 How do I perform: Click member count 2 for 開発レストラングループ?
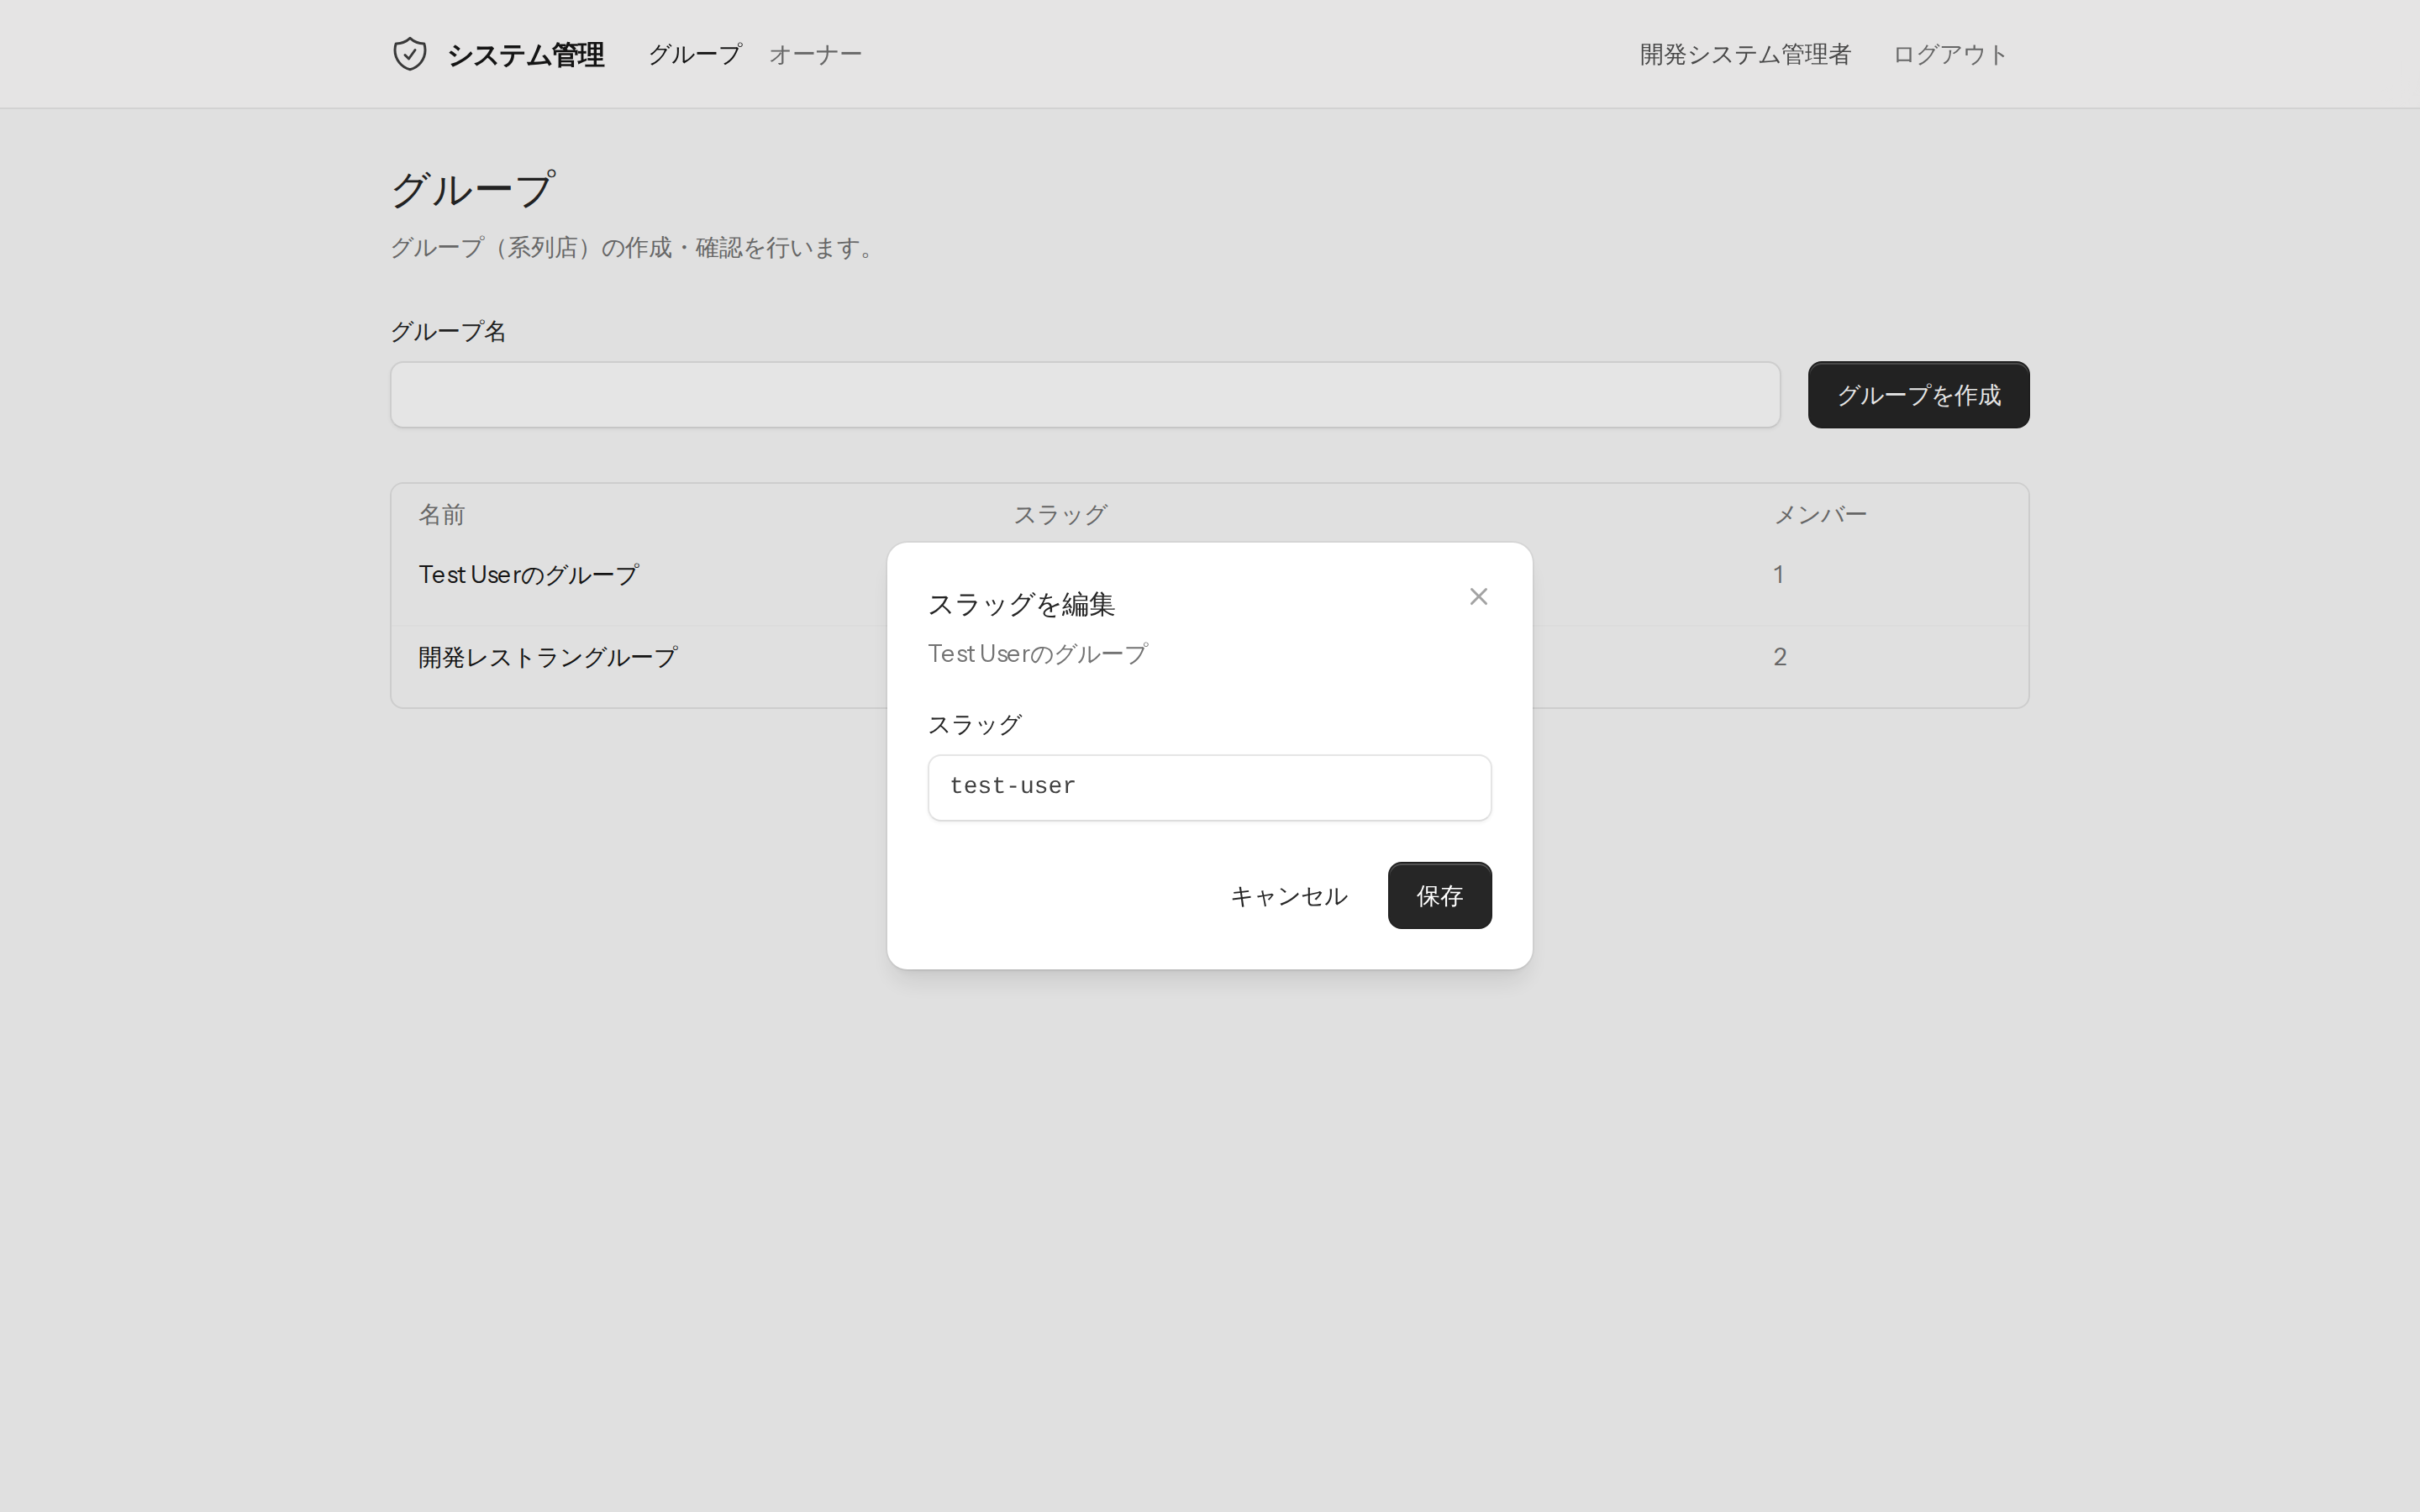pos(1779,657)
